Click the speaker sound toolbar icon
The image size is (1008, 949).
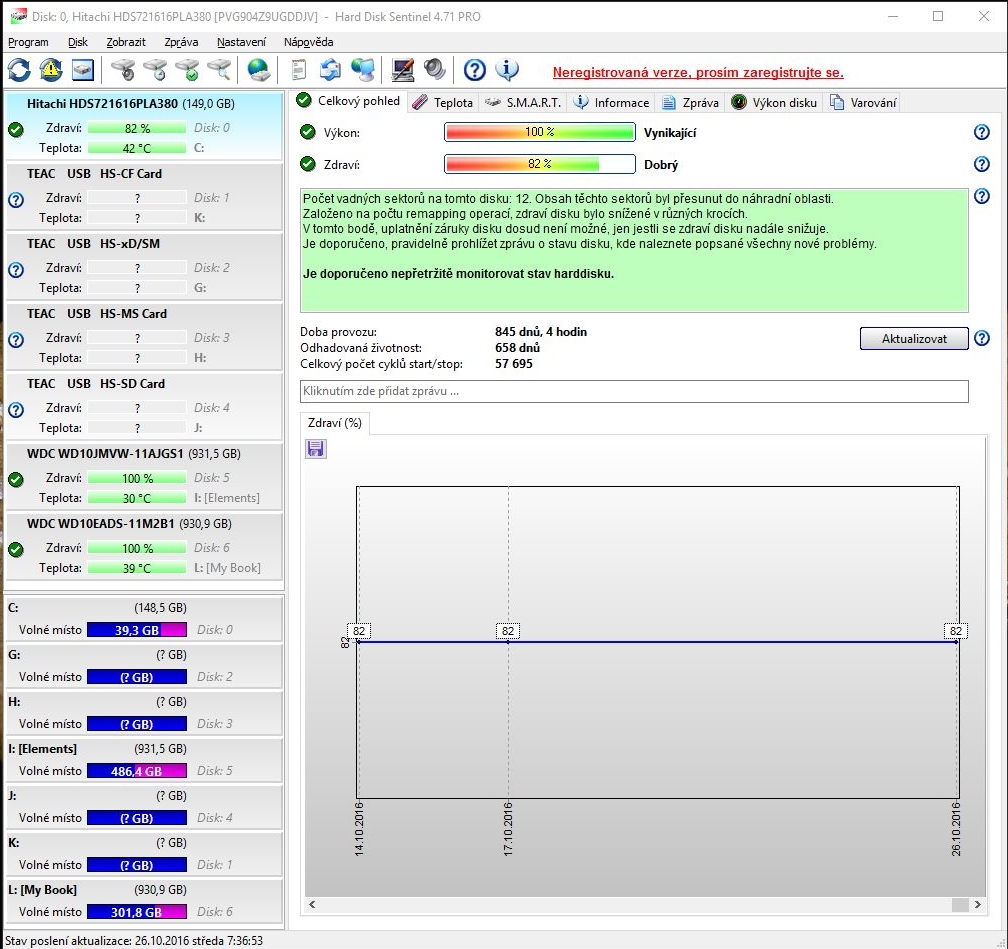(x=435, y=70)
